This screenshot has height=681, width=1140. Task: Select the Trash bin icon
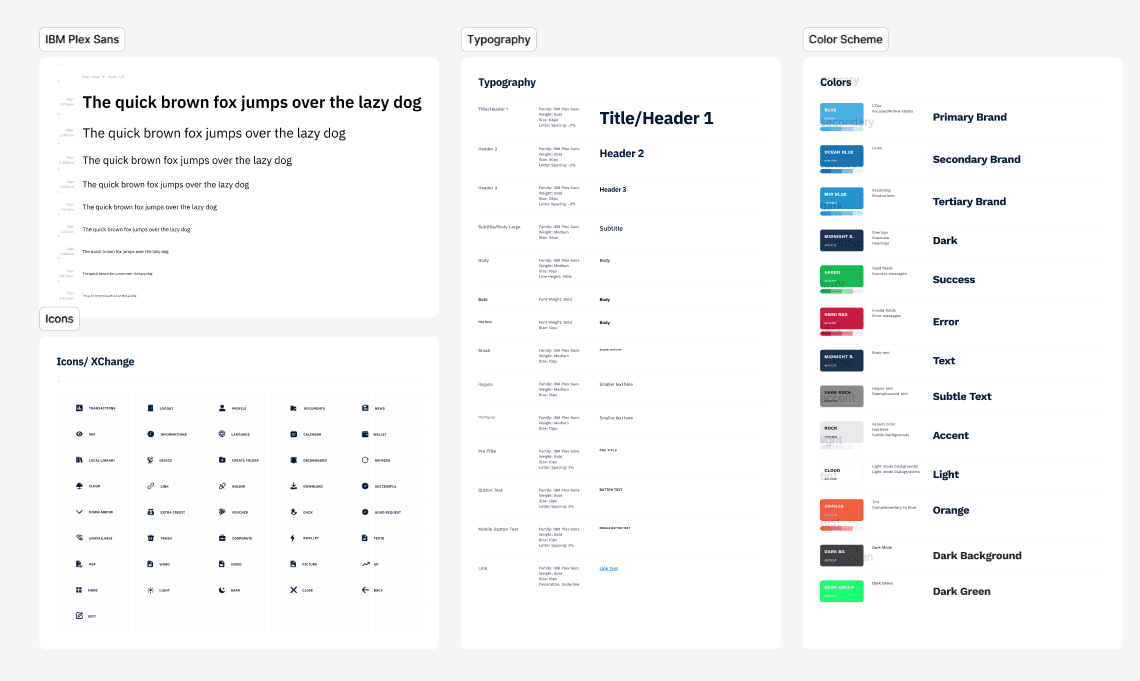click(x=150, y=538)
